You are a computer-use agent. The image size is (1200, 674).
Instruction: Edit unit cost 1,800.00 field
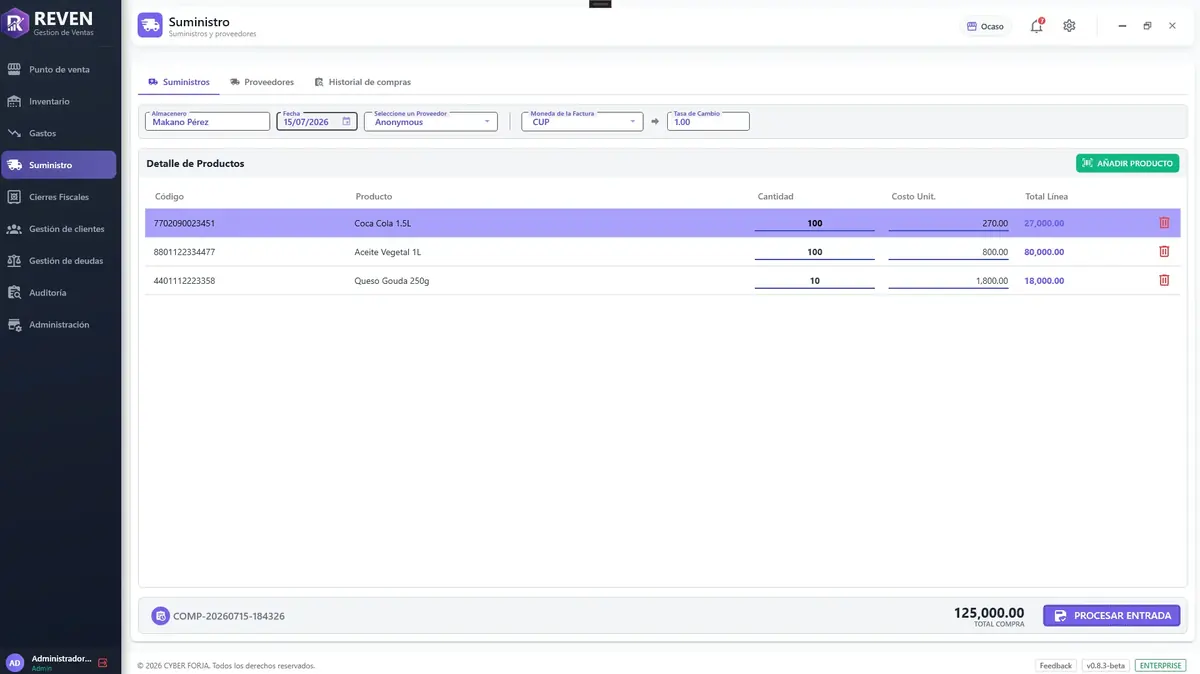click(948, 281)
